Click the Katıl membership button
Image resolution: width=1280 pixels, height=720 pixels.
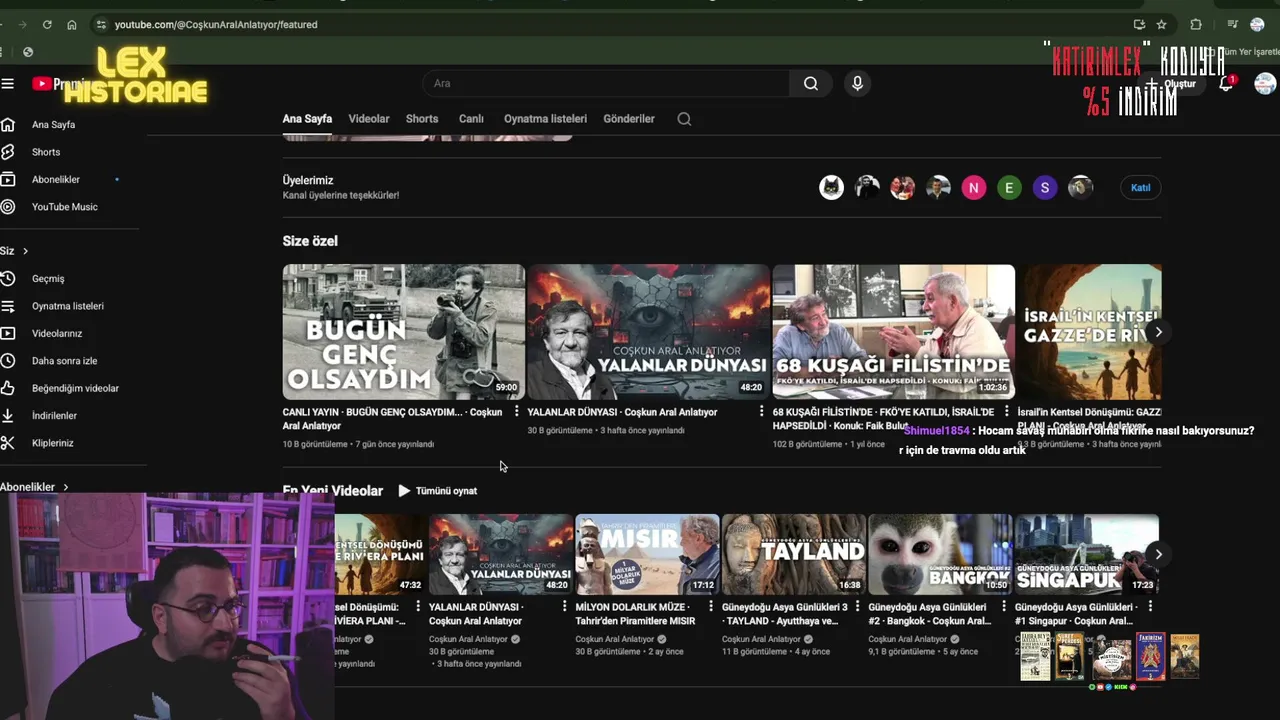(1140, 188)
